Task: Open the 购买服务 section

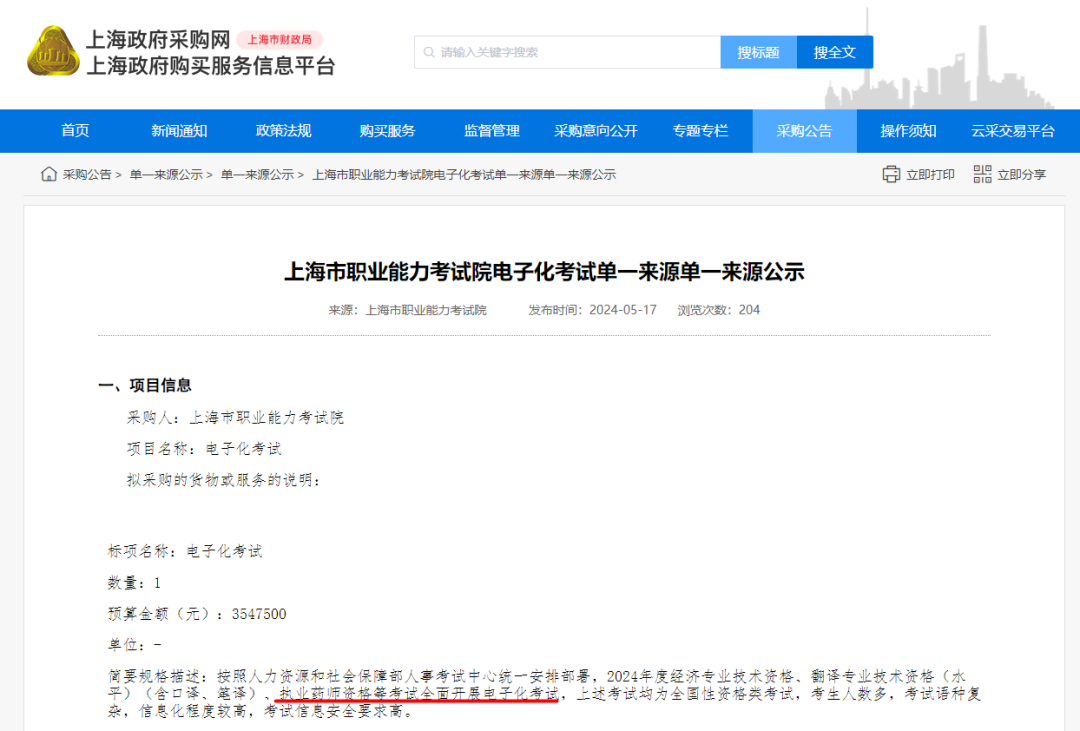Action: tap(389, 130)
